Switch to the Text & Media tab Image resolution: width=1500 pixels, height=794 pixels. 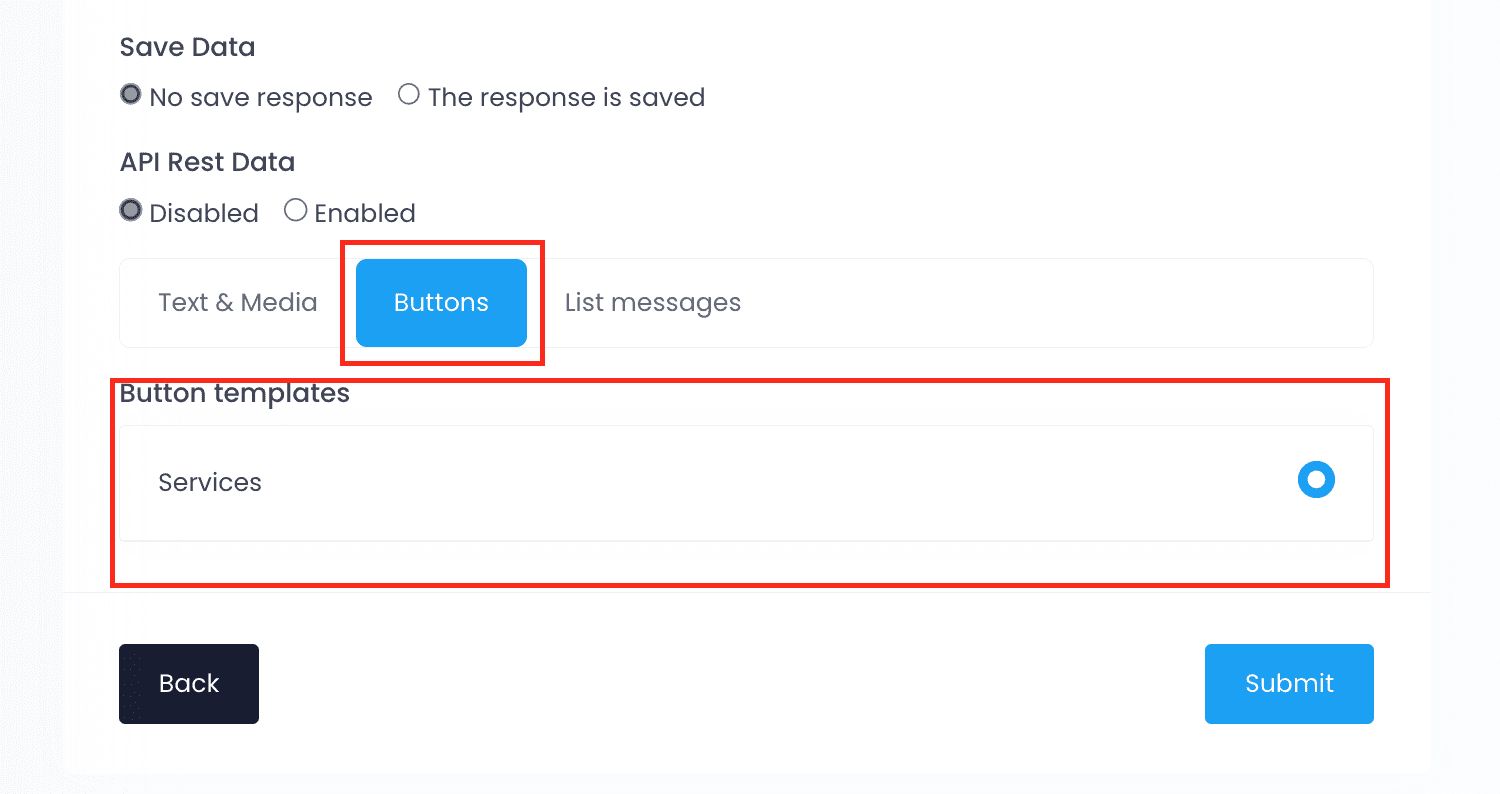coord(238,303)
